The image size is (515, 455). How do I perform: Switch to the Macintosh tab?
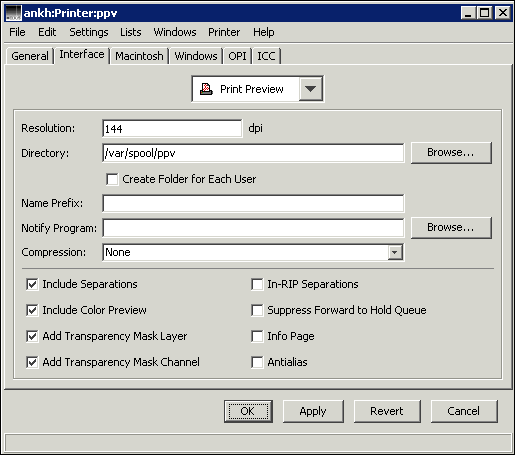139,56
